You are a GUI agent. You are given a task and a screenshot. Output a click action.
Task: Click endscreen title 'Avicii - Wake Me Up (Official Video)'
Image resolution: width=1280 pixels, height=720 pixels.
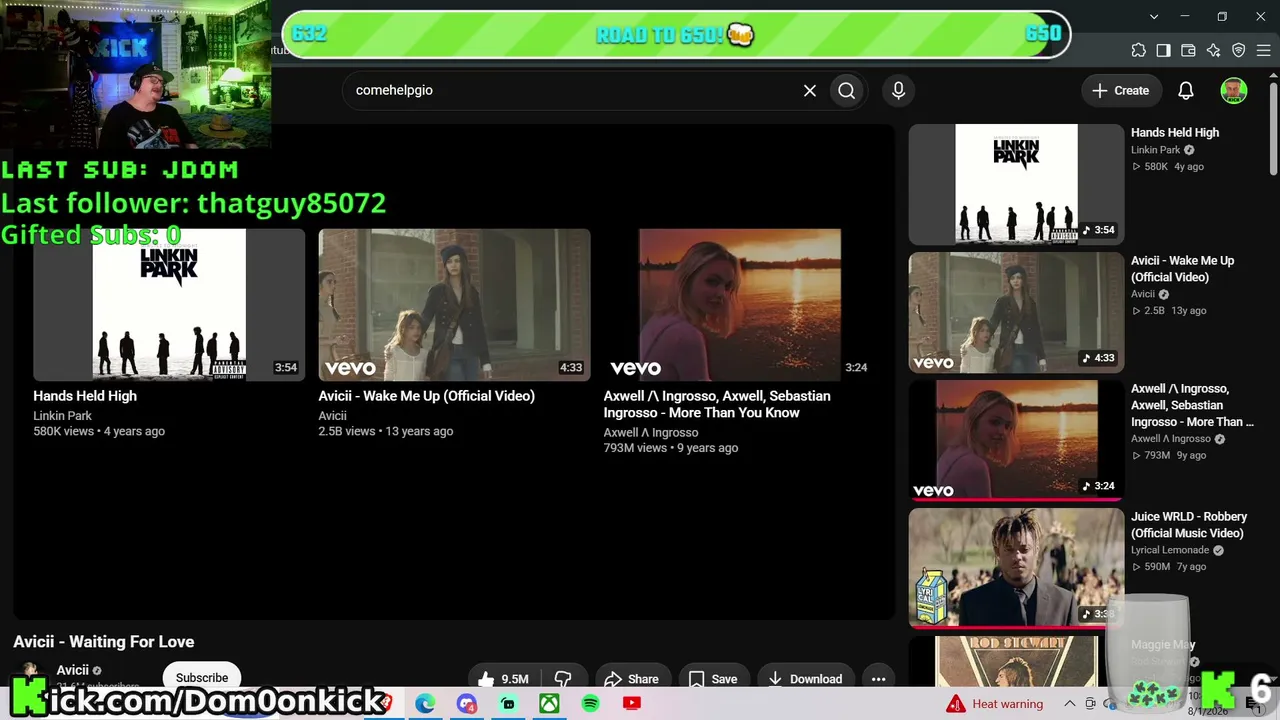click(427, 396)
